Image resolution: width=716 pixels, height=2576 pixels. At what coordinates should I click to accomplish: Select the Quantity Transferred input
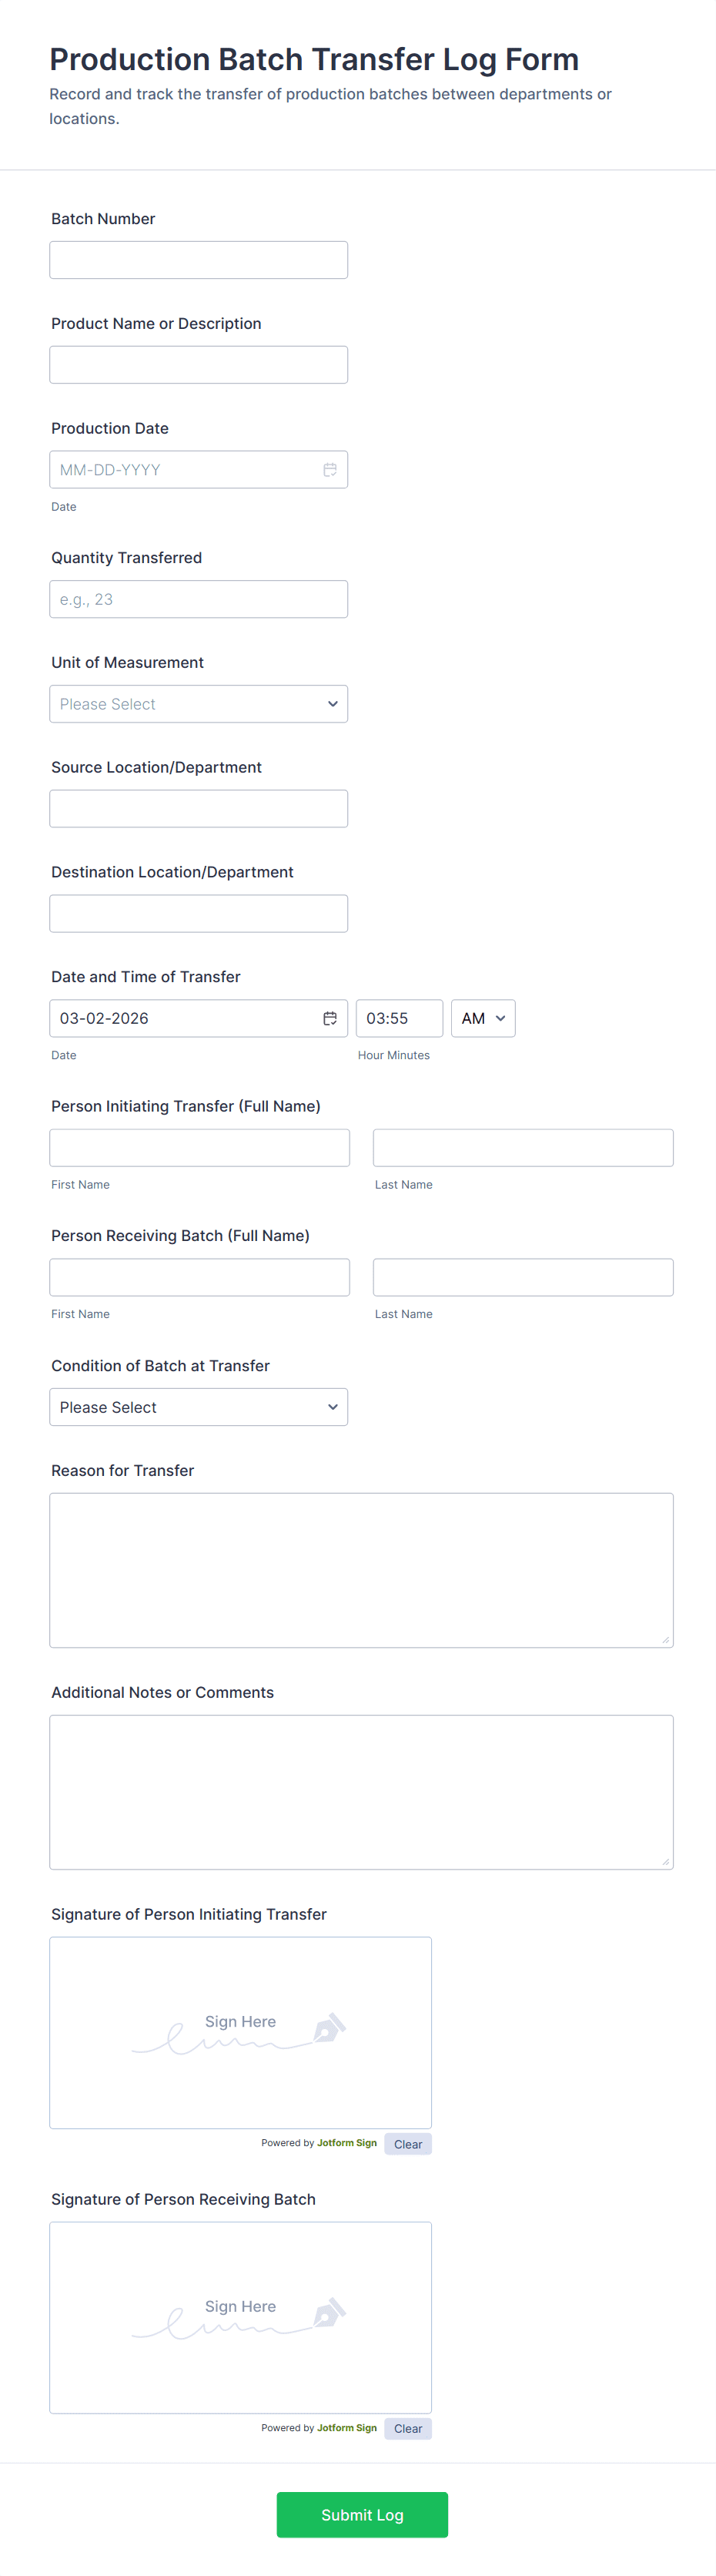click(x=199, y=599)
